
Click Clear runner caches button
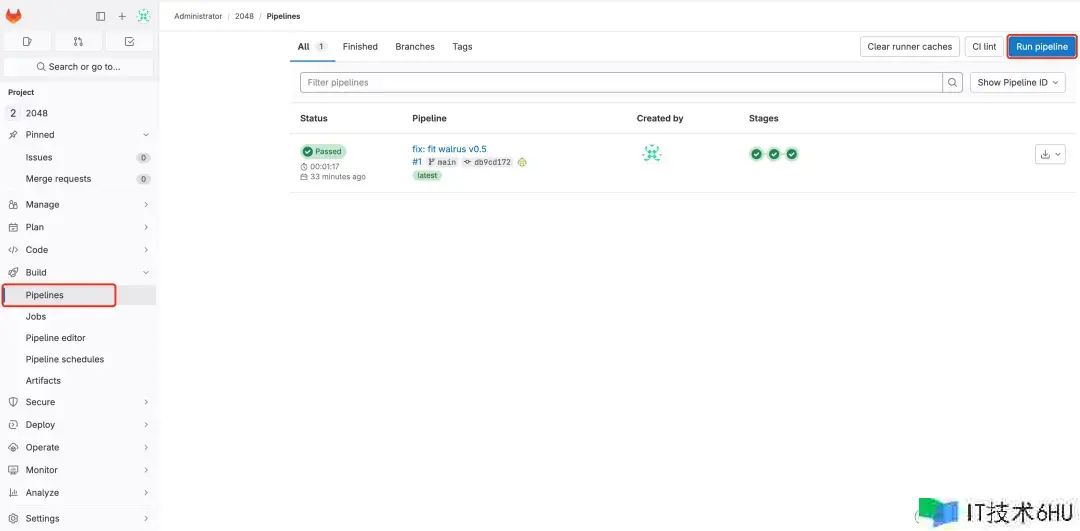[909, 47]
